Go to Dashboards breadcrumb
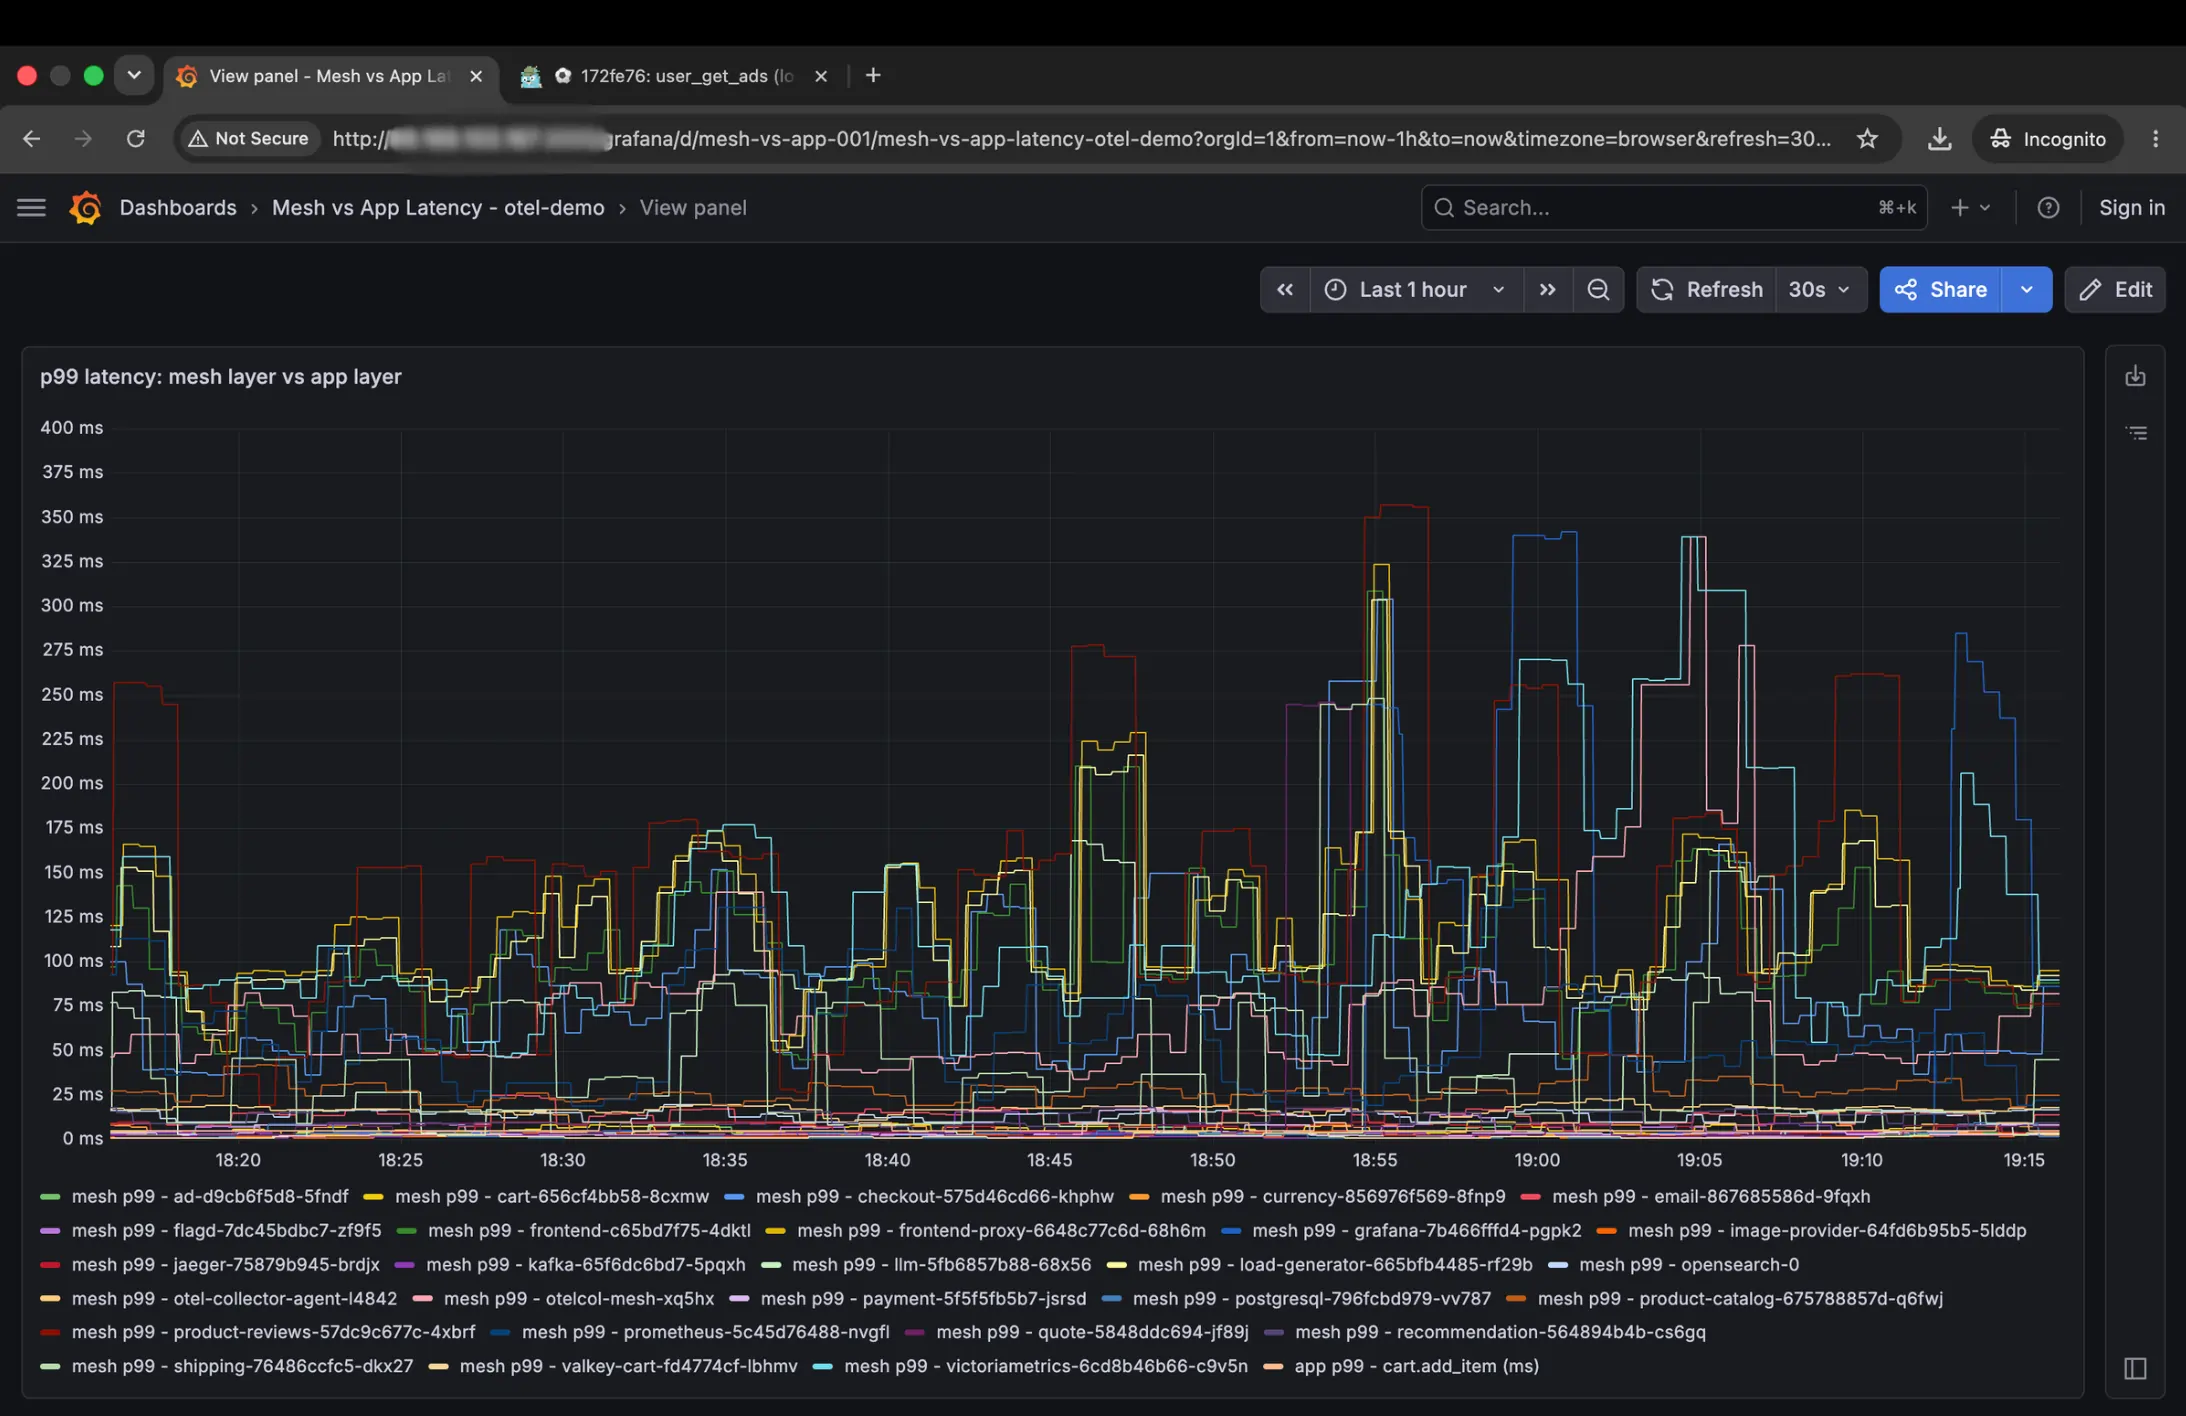Image resolution: width=2186 pixels, height=1416 pixels. 178,208
